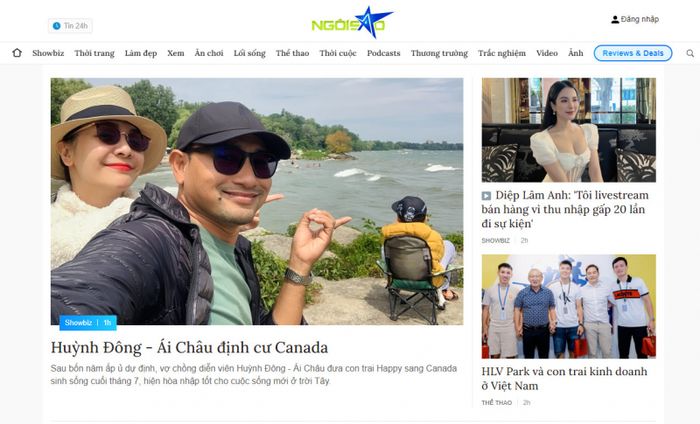The image size is (700, 424).
Task: Click video play icon before Diệp Lâm Anh headline
Action: (486, 196)
